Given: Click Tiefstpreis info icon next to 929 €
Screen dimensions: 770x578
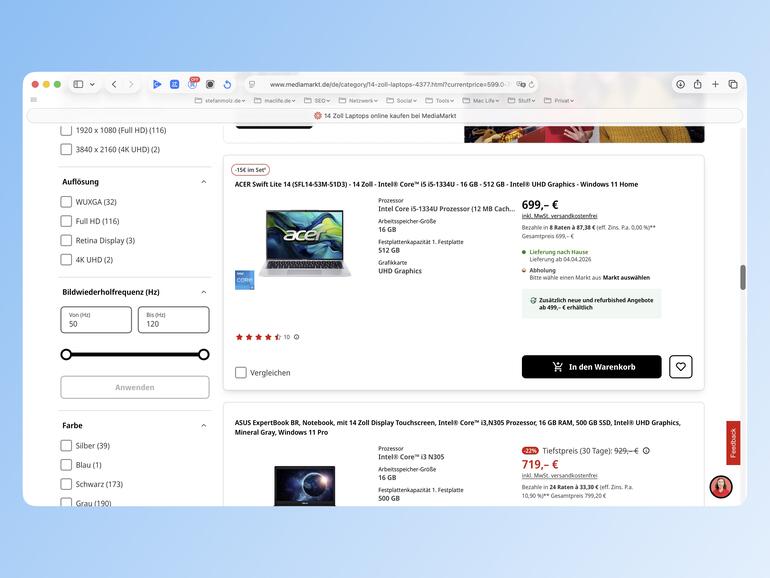Looking at the screenshot, I should click(x=646, y=451).
